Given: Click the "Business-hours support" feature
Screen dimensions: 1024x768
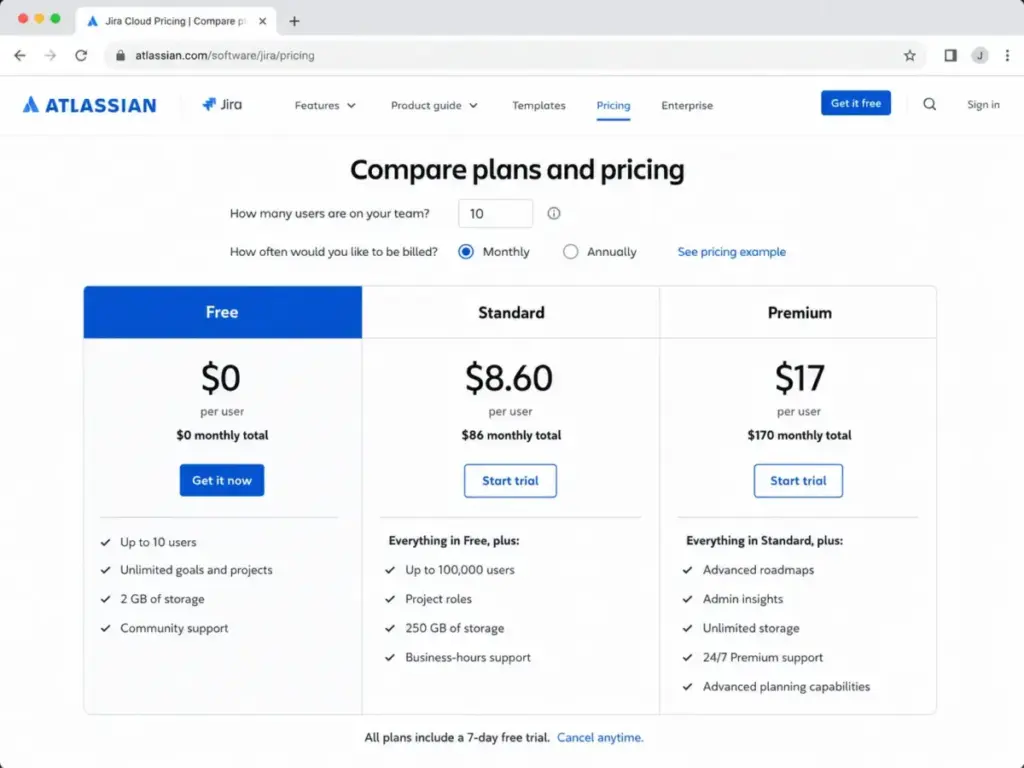Looking at the screenshot, I should click(468, 658).
